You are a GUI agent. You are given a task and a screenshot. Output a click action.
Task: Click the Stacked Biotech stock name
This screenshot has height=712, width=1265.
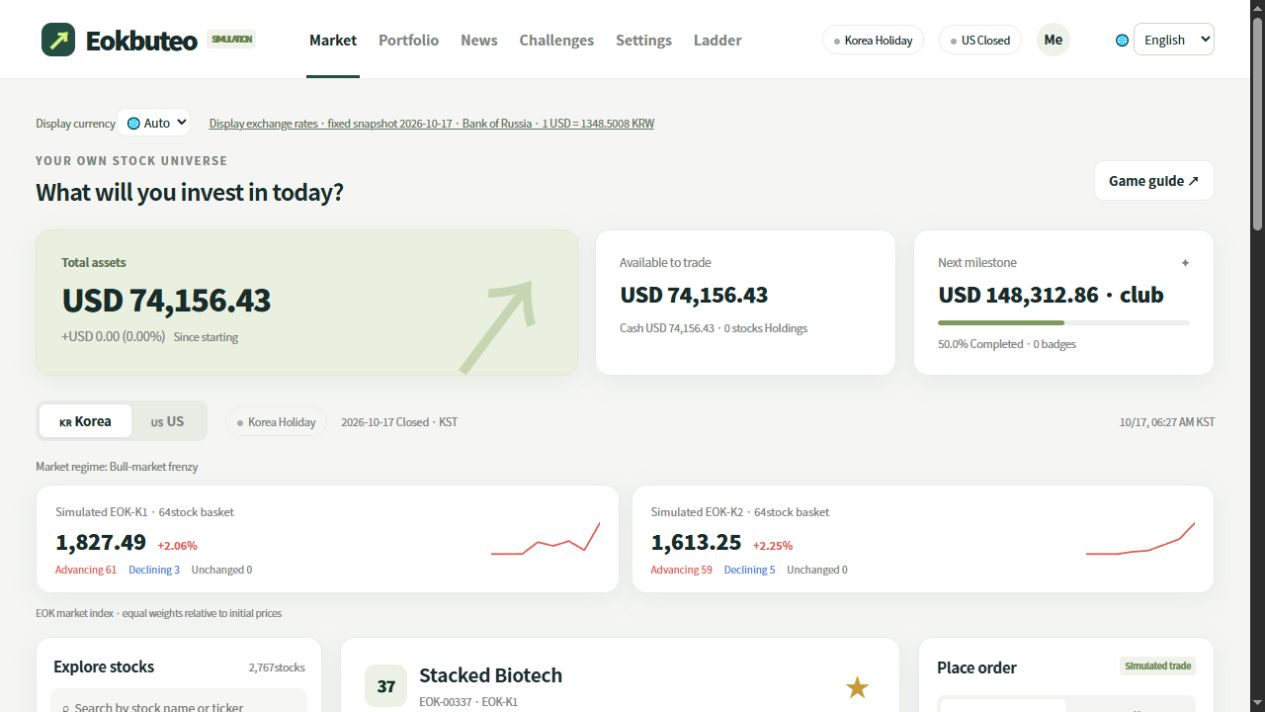click(491, 675)
